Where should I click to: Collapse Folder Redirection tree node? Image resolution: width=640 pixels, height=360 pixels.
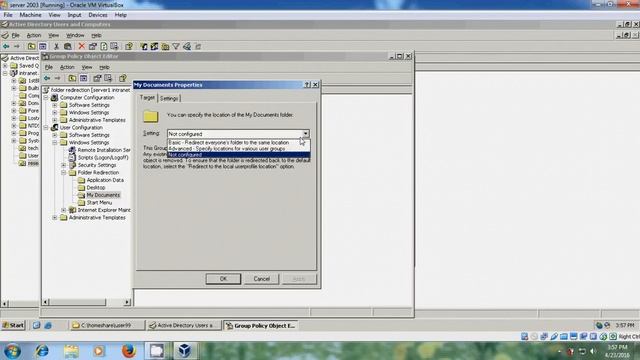(x=64, y=173)
